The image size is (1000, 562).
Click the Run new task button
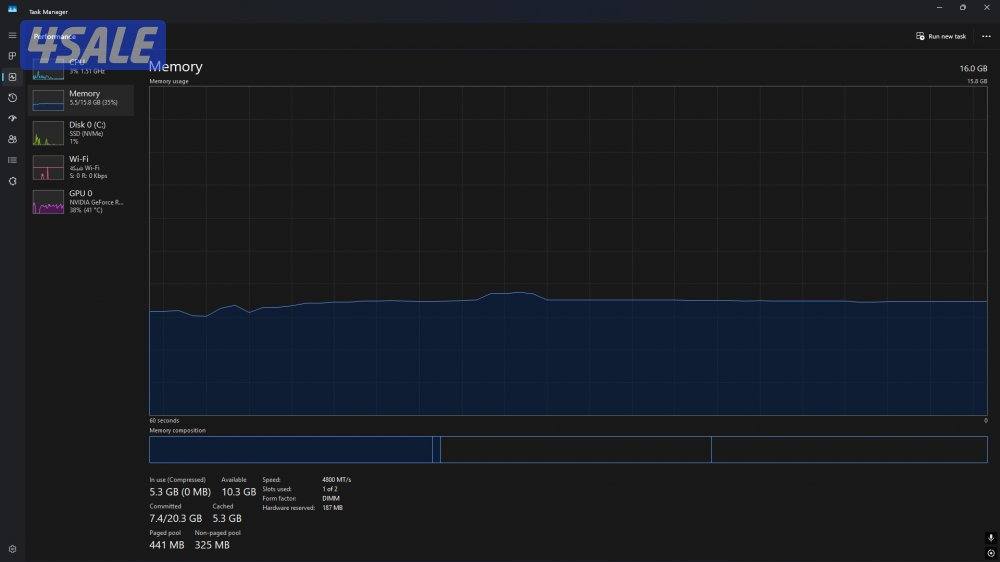click(941, 36)
